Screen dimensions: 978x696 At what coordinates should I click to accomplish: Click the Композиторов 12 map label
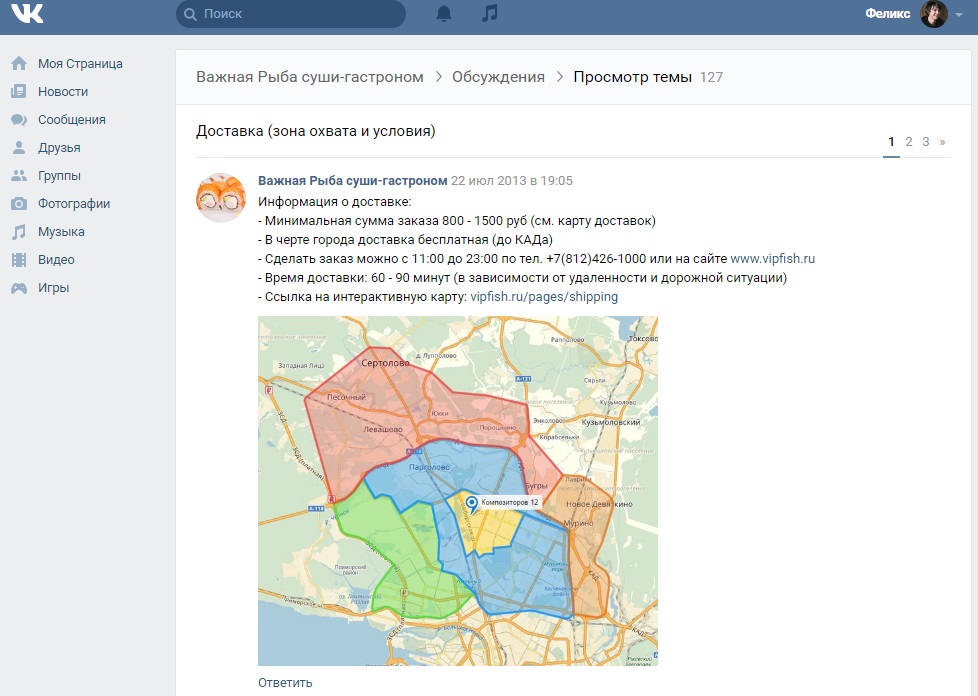(x=510, y=502)
